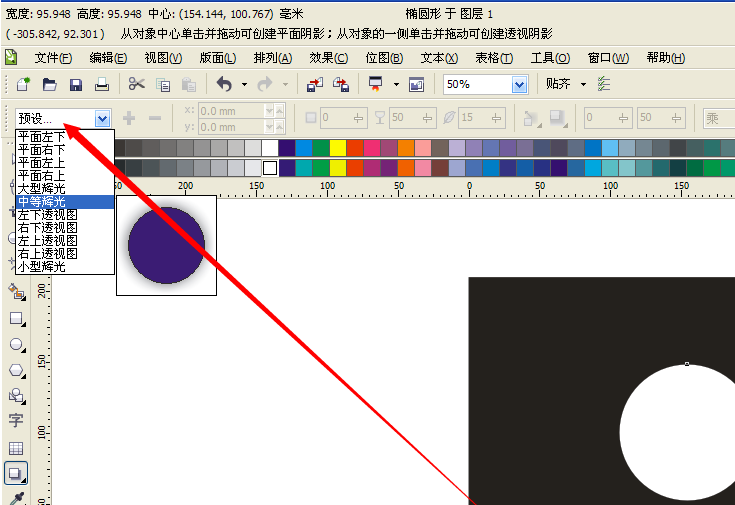This screenshot has height=505, width=735.
Task: Select the Text tool (字)
Action: coord(16,420)
